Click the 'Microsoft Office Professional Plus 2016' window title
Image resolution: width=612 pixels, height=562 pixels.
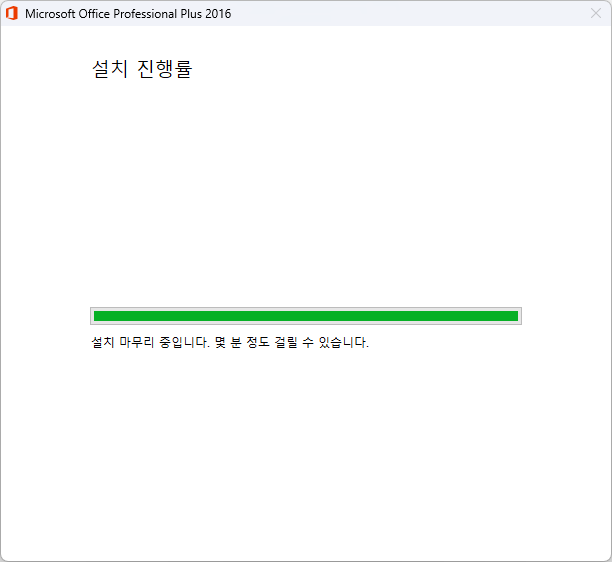point(128,14)
